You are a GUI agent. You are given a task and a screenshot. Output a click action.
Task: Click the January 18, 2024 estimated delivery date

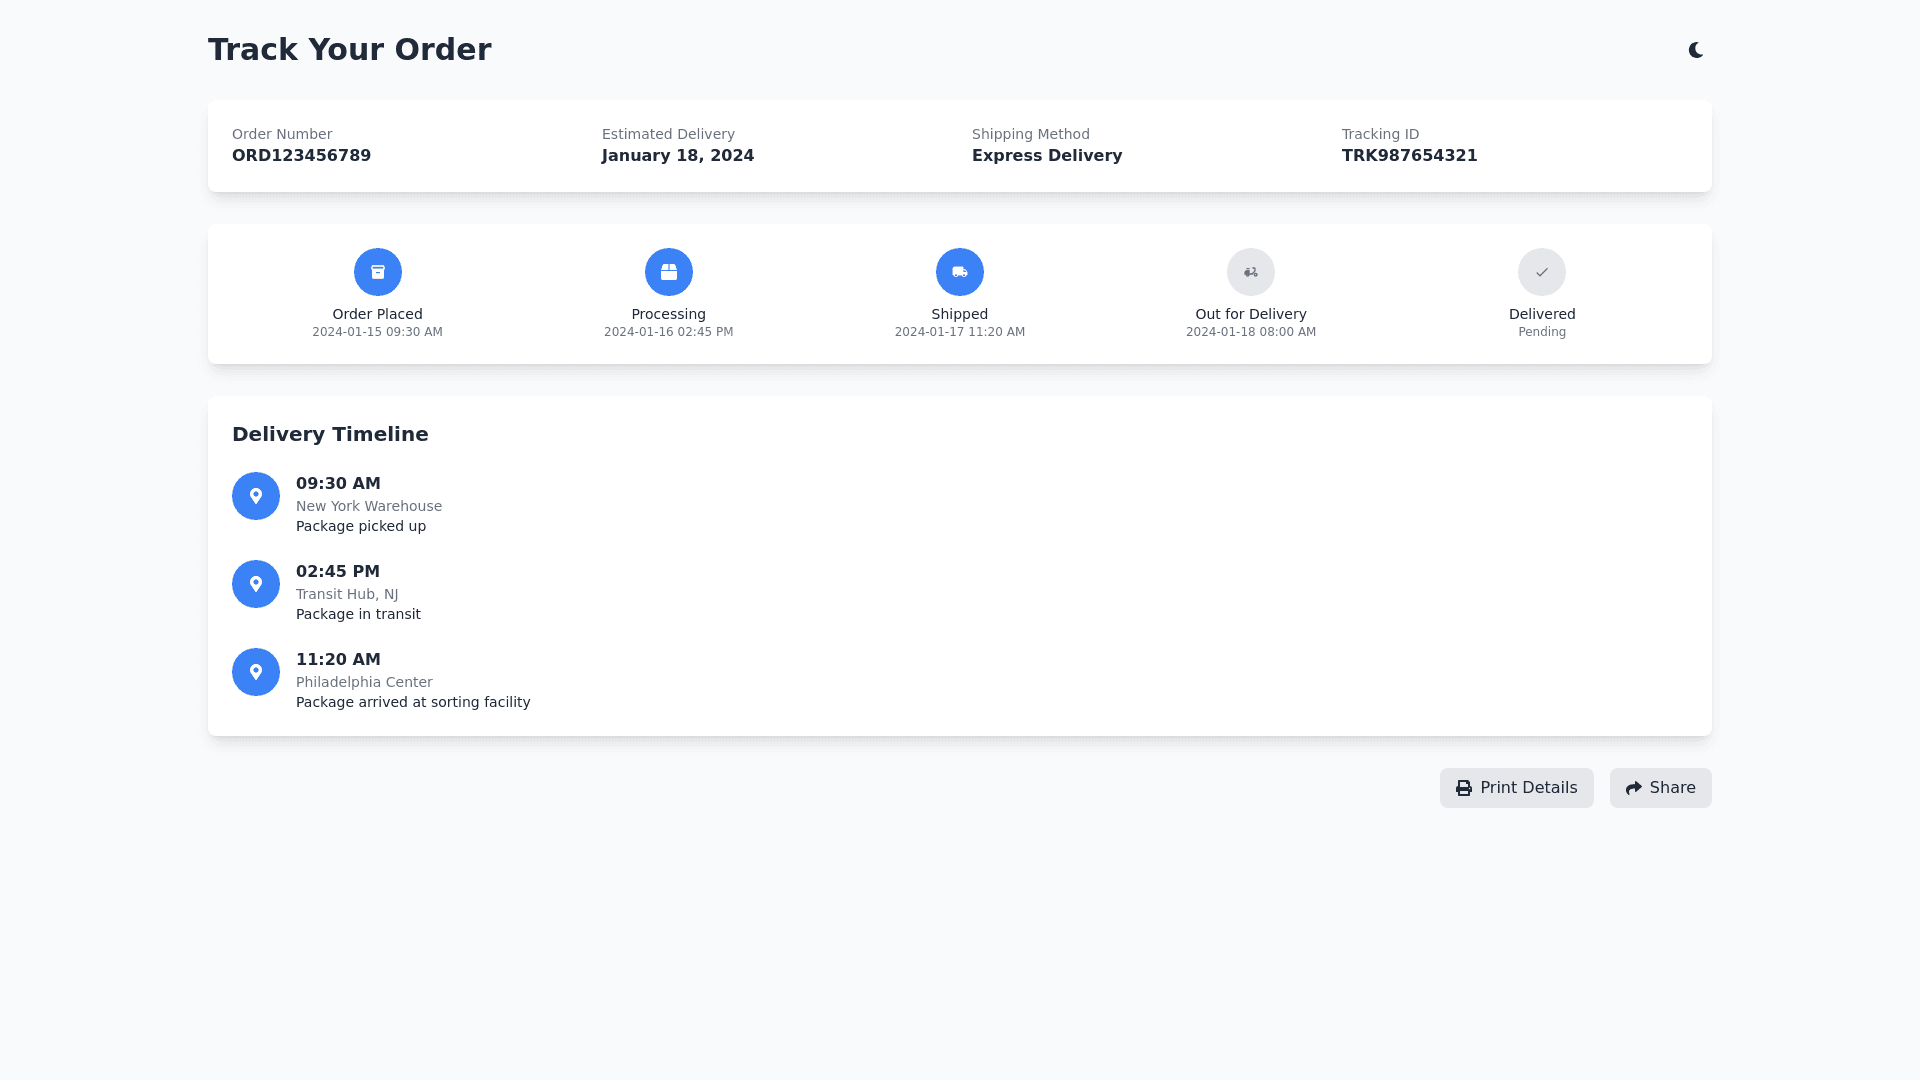(x=678, y=156)
